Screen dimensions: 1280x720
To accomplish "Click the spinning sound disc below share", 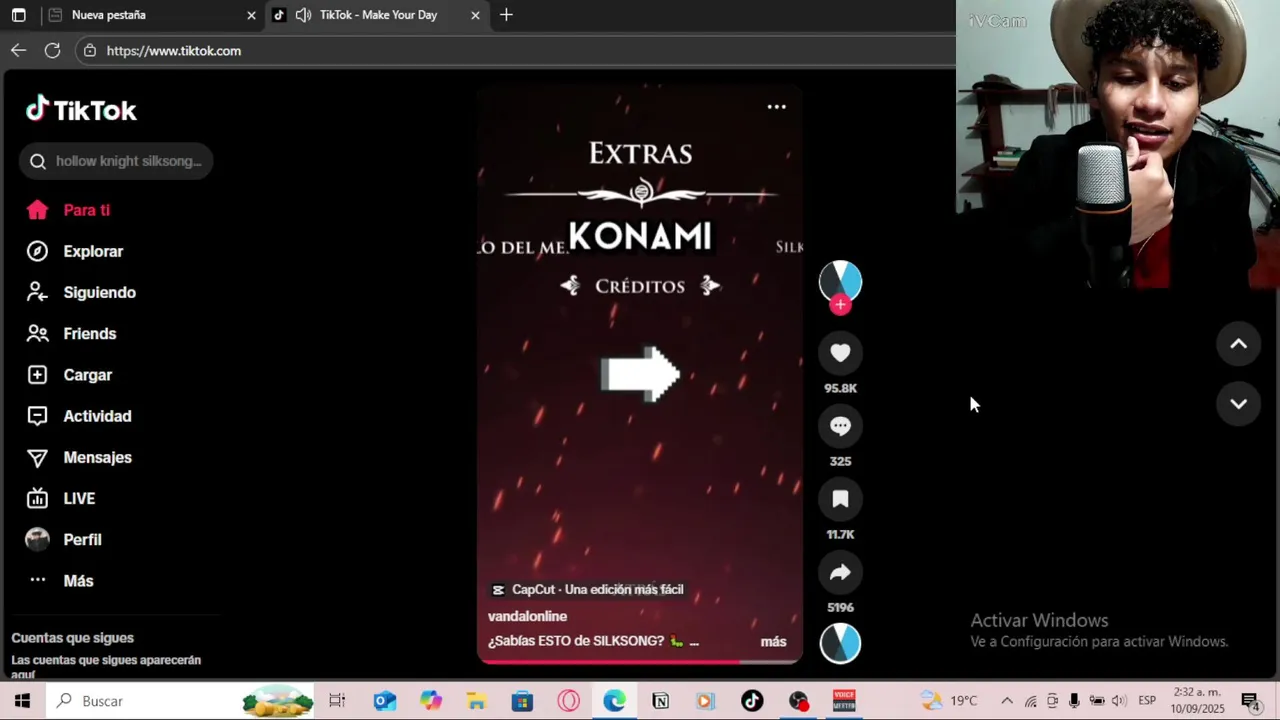I will click(x=840, y=643).
